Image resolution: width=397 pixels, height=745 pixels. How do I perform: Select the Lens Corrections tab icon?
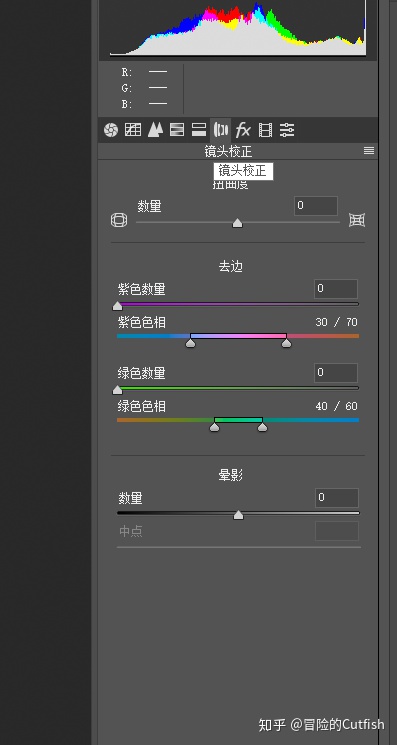(221, 130)
